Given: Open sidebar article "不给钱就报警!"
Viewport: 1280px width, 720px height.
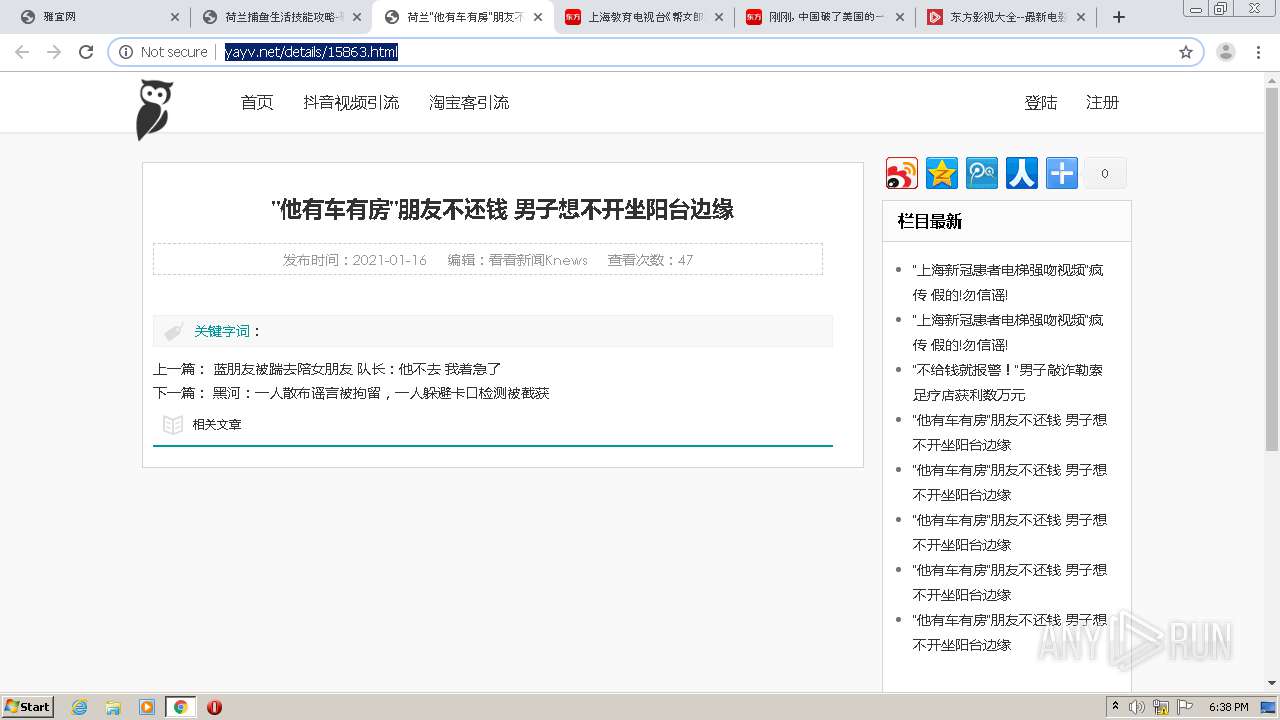Looking at the screenshot, I should click(x=1007, y=382).
